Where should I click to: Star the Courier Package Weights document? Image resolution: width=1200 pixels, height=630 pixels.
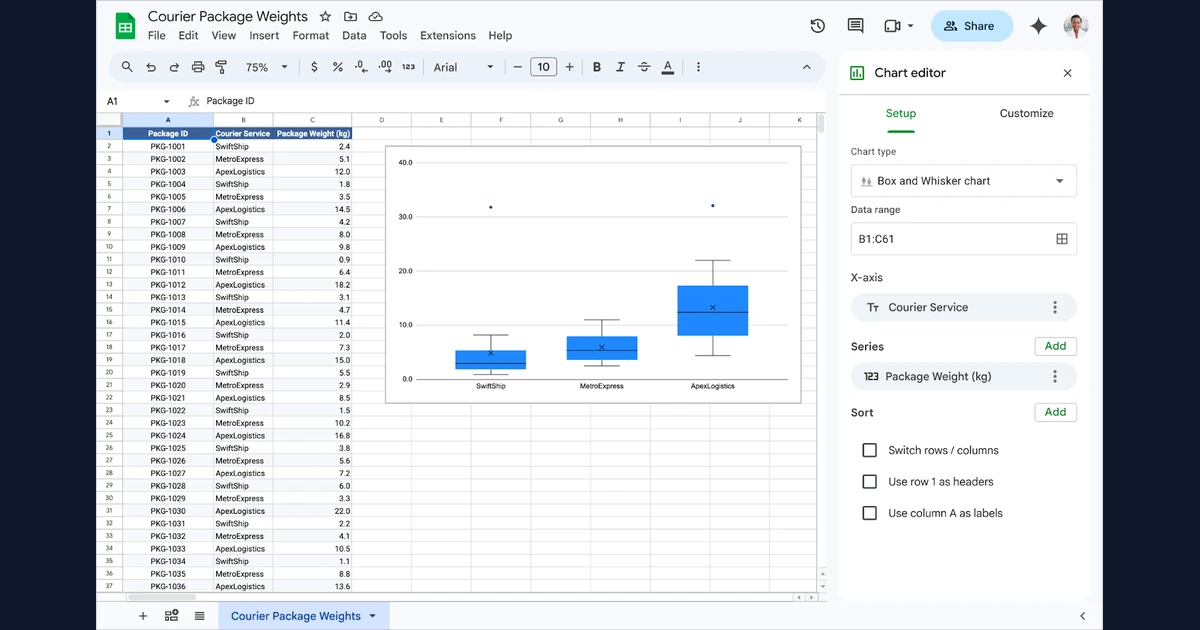click(x=325, y=17)
